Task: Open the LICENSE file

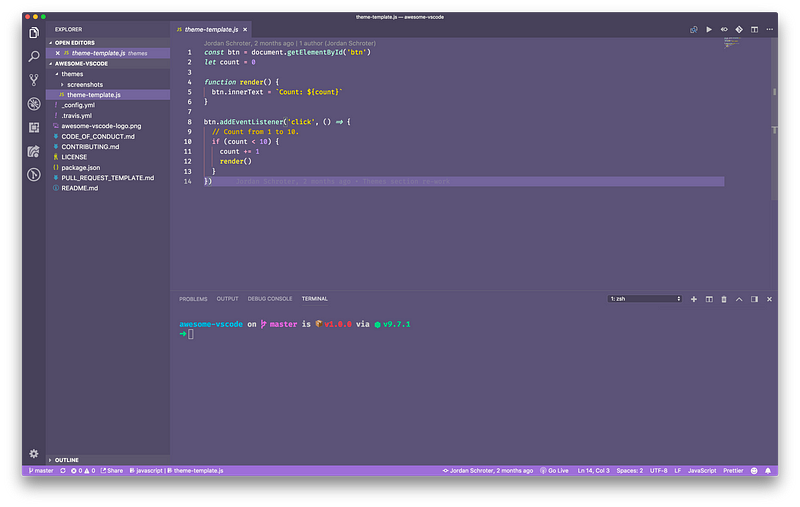Action: point(108,157)
